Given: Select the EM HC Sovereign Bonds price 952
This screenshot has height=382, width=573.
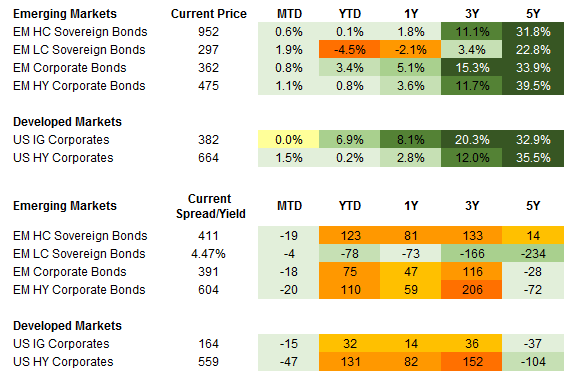Looking at the screenshot, I should click(208, 32).
